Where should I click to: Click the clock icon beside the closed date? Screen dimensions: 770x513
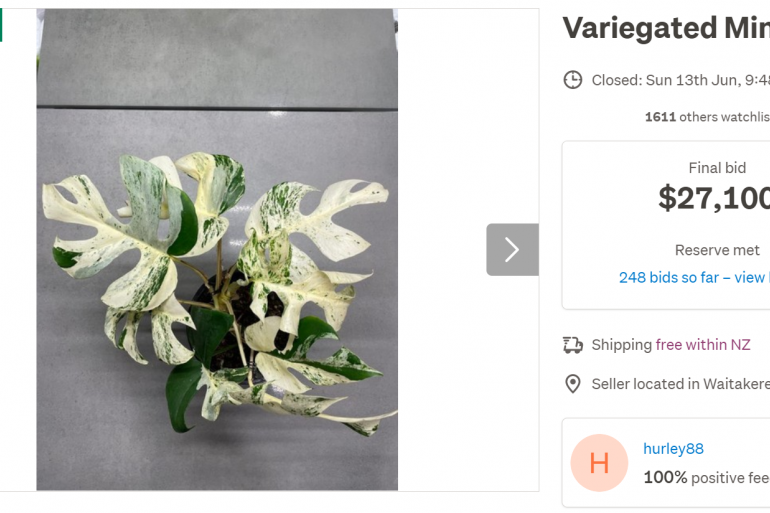coord(573,80)
